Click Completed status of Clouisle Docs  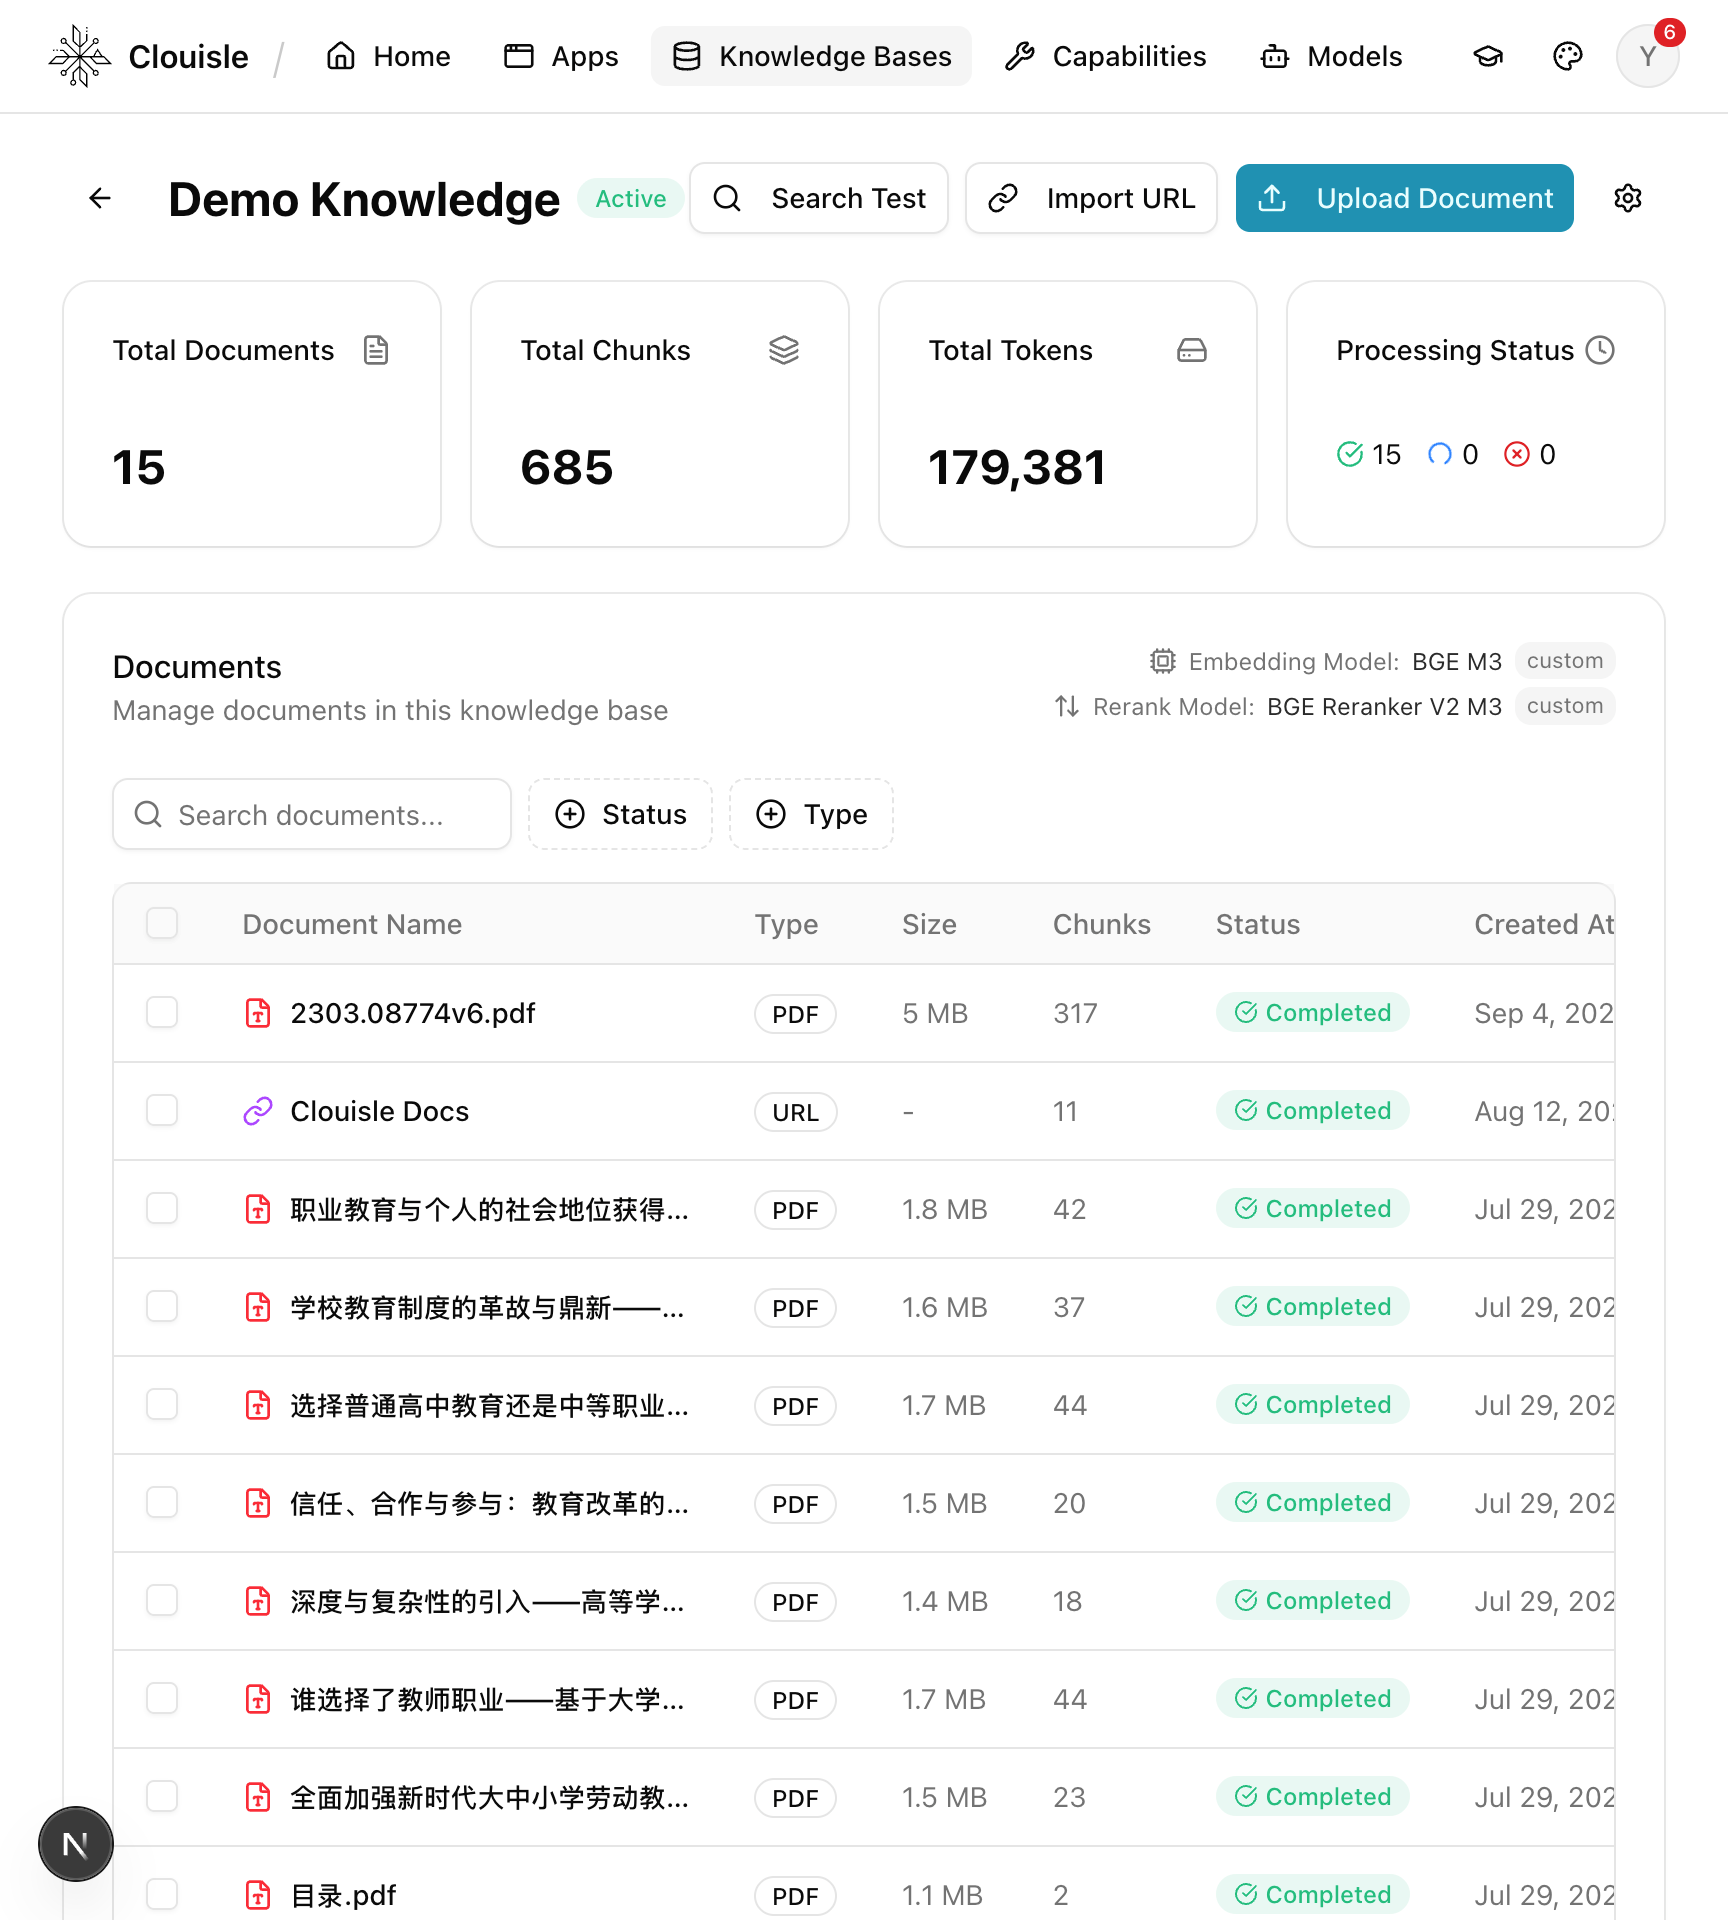pos(1312,1110)
